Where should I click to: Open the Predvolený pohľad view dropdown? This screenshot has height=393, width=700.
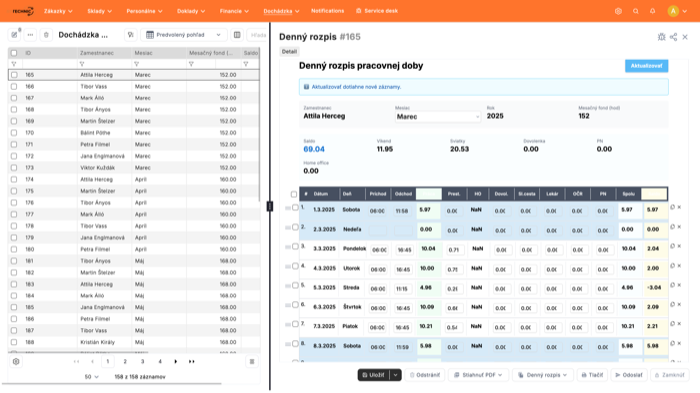(x=183, y=35)
